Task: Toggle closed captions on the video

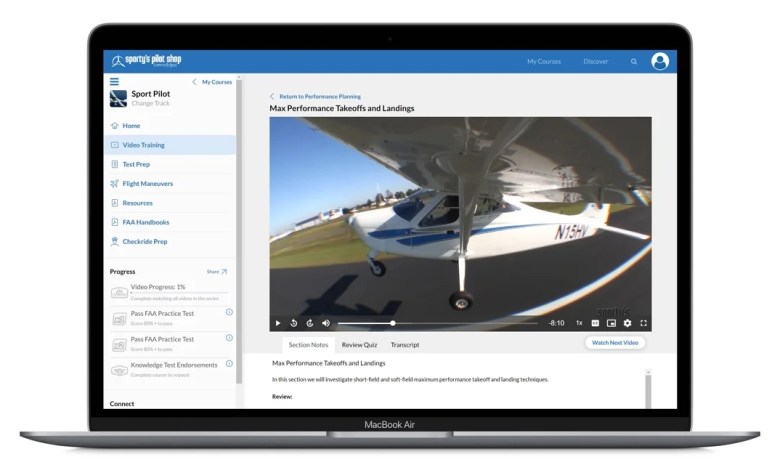Action: pos(595,323)
